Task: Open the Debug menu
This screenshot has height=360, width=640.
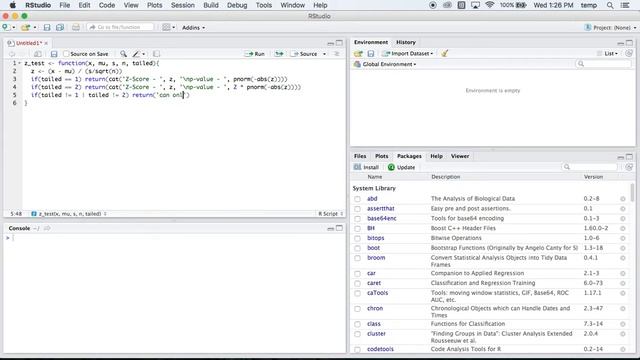Action: click(x=237, y=5)
